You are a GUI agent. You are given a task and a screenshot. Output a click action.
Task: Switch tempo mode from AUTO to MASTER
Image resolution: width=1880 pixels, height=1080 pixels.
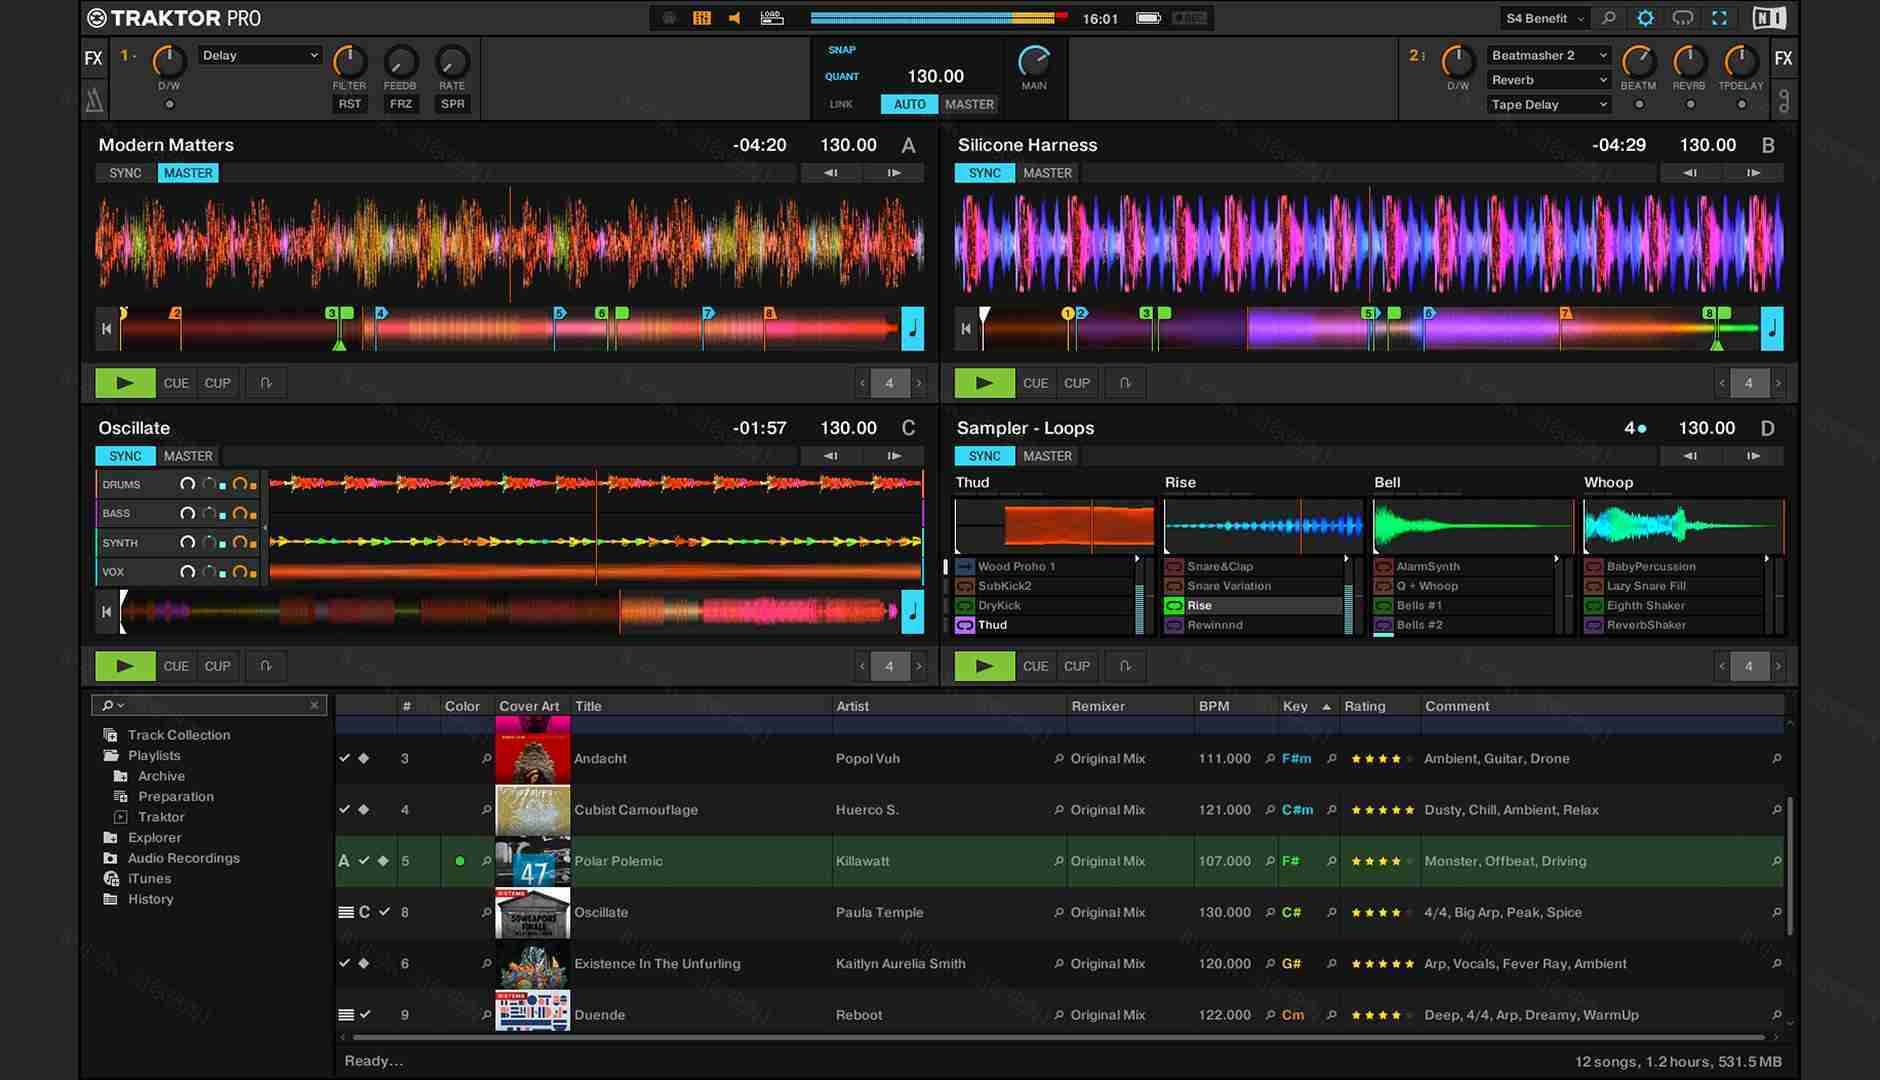[x=968, y=103]
